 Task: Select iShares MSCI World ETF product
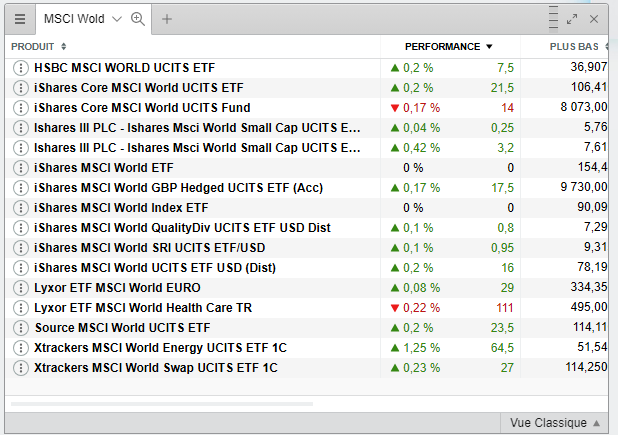point(104,168)
